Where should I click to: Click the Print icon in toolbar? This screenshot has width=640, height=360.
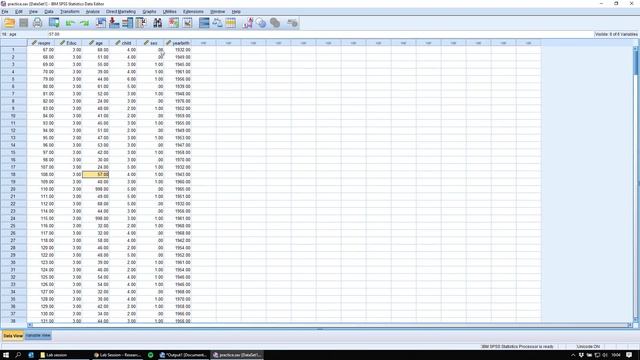pos(38,23)
